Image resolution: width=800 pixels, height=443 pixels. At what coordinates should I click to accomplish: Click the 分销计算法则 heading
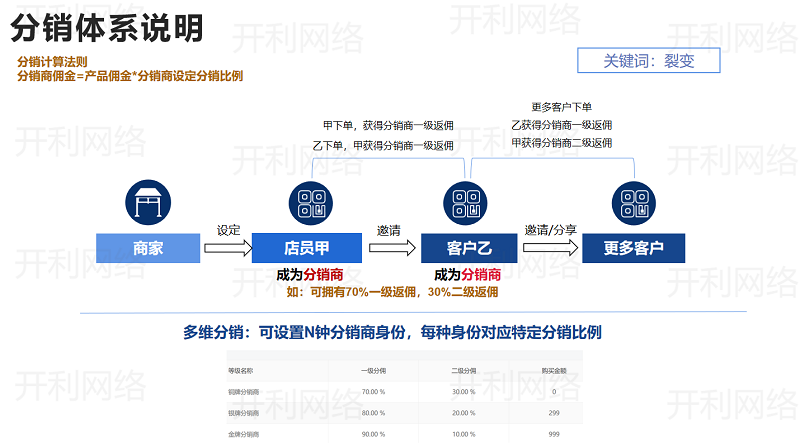(x=52, y=62)
